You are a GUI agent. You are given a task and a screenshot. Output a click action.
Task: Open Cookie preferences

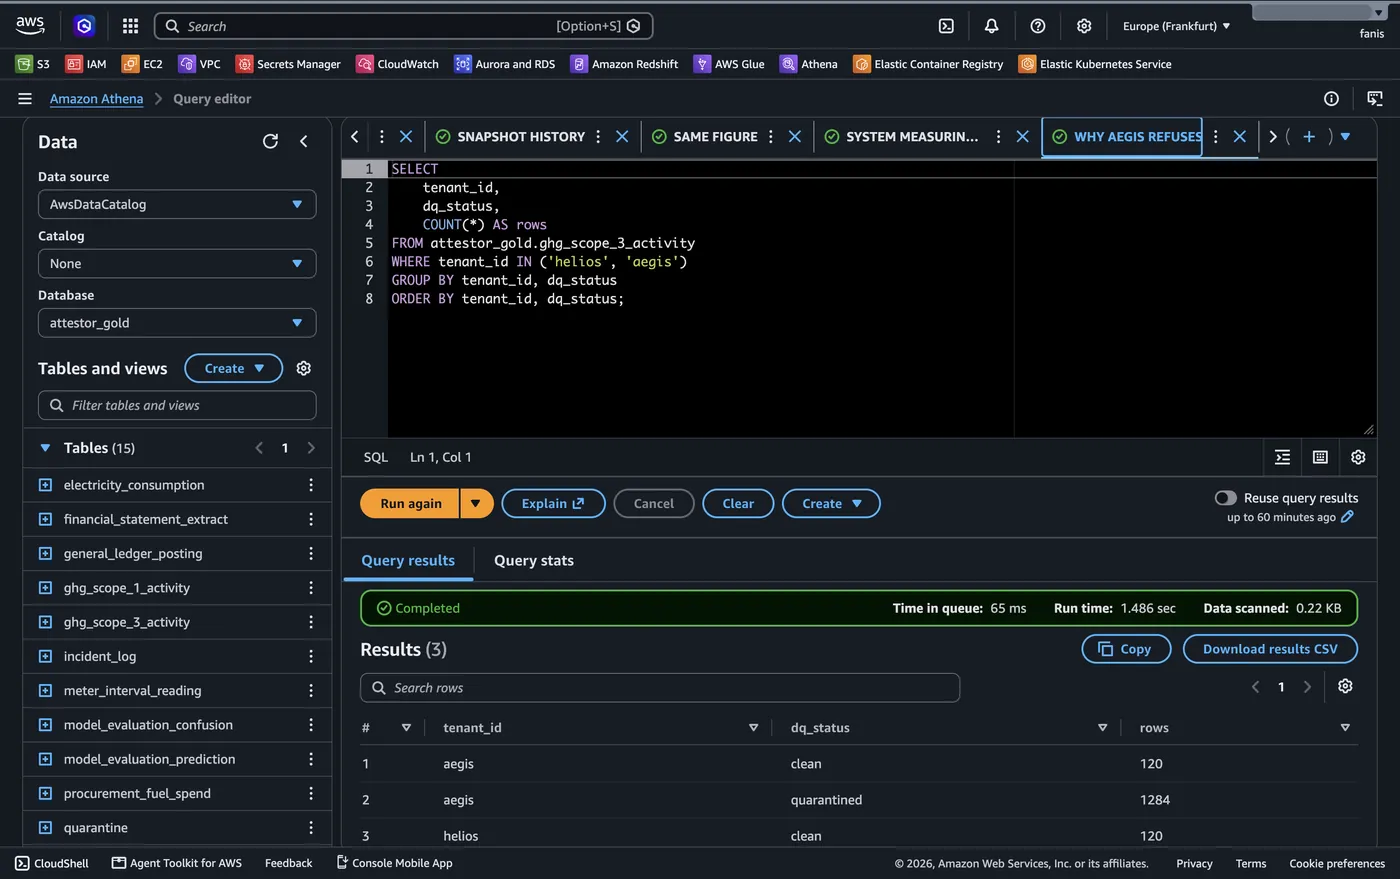1337,863
